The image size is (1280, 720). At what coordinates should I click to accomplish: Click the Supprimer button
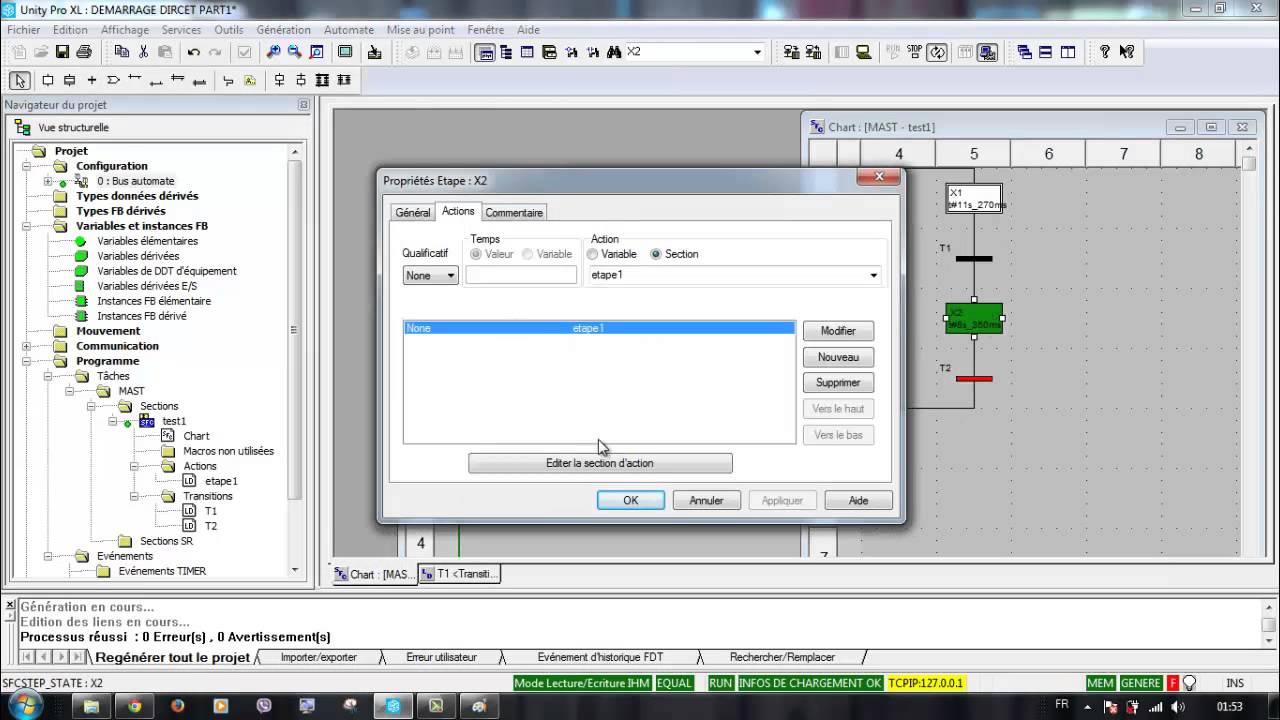tap(838, 383)
